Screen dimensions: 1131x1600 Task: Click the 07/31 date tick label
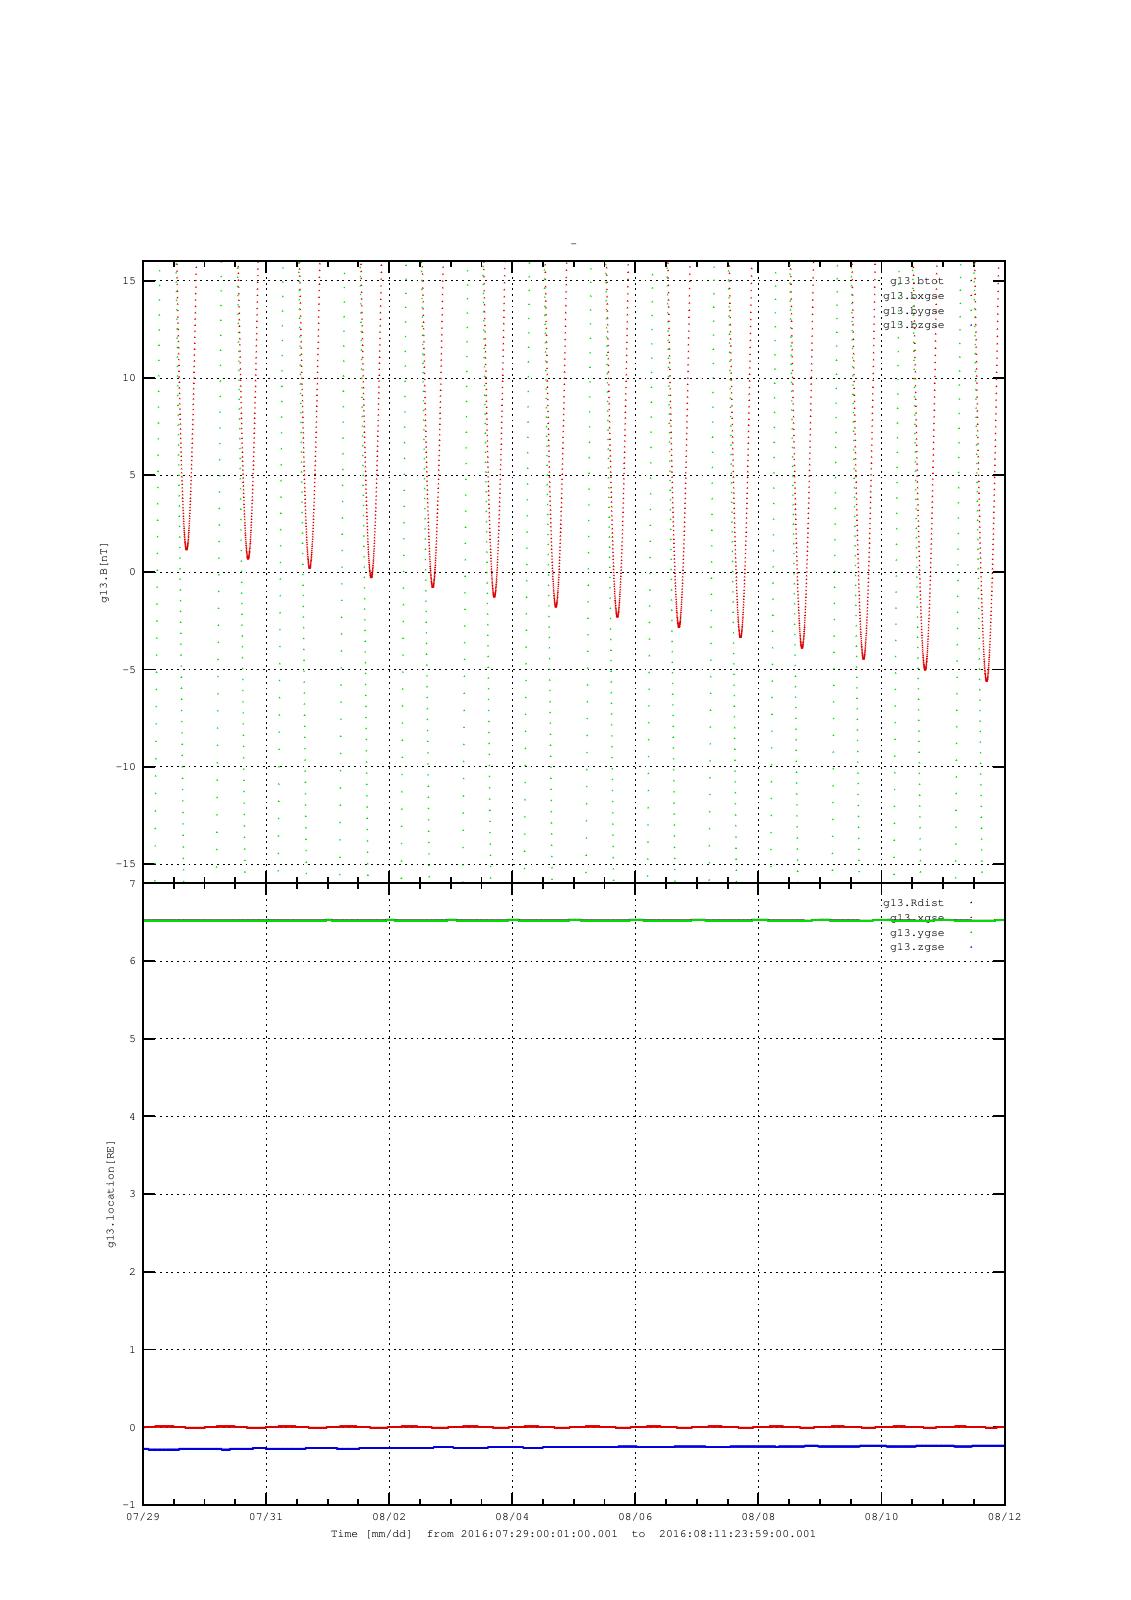[x=266, y=1516]
